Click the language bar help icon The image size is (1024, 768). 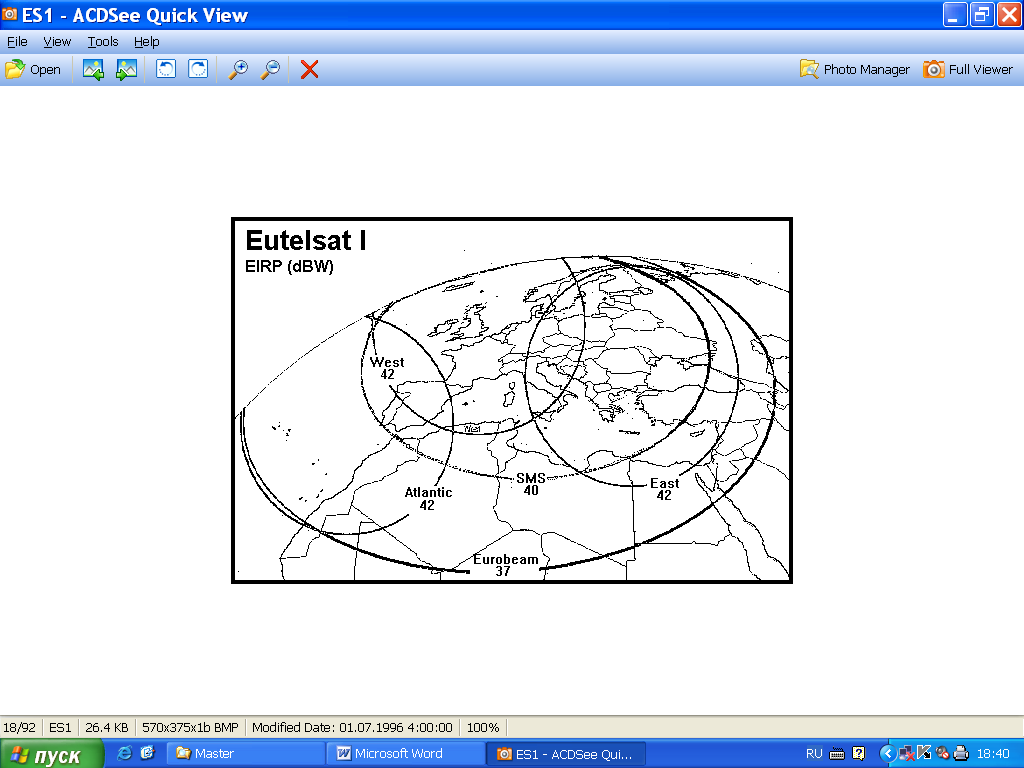coord(859,754)
